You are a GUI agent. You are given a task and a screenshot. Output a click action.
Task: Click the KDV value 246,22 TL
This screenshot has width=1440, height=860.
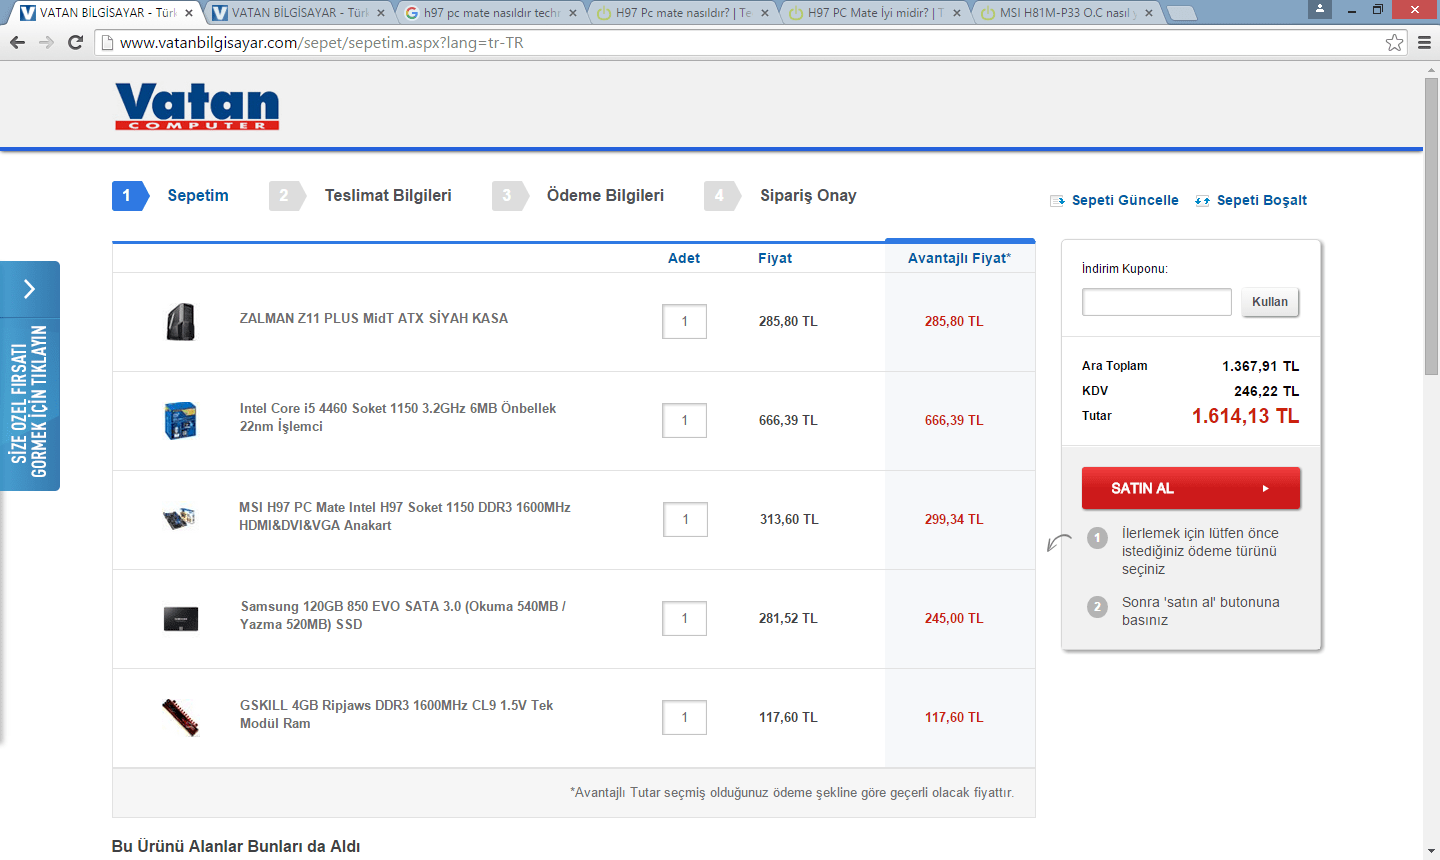point(1267,391)
